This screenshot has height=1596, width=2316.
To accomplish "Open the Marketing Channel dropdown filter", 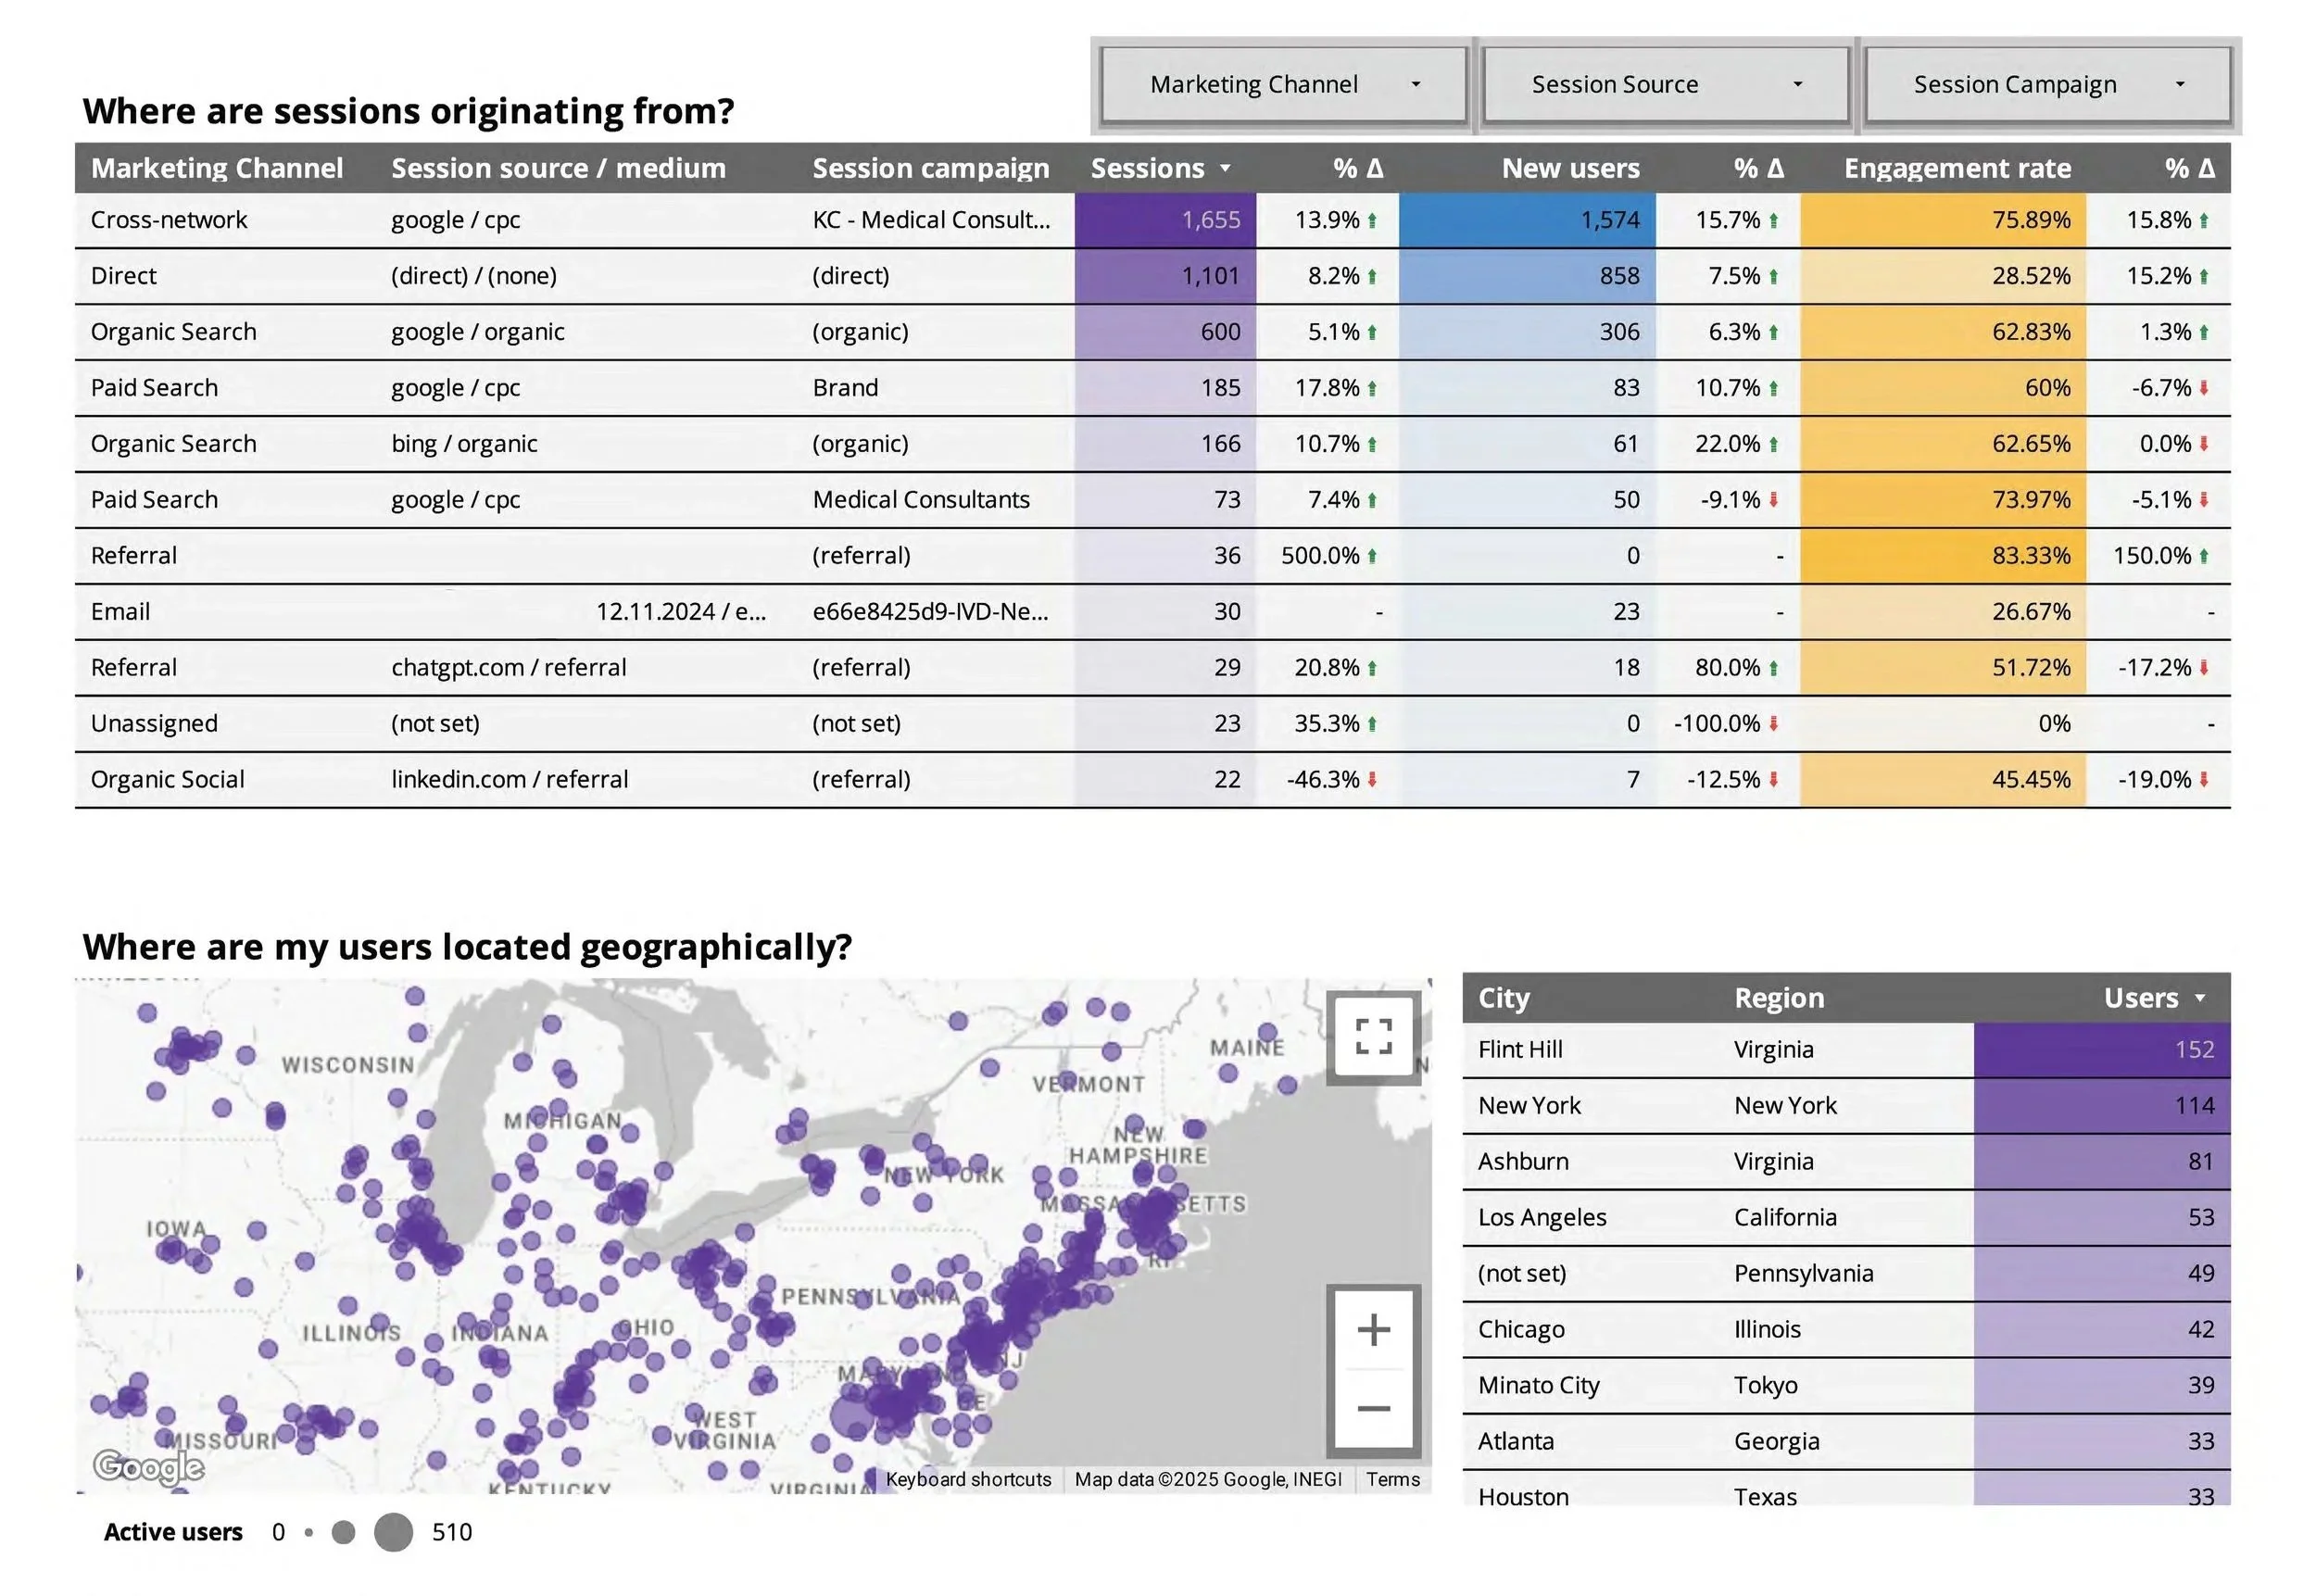I will tap(1283, 85).
